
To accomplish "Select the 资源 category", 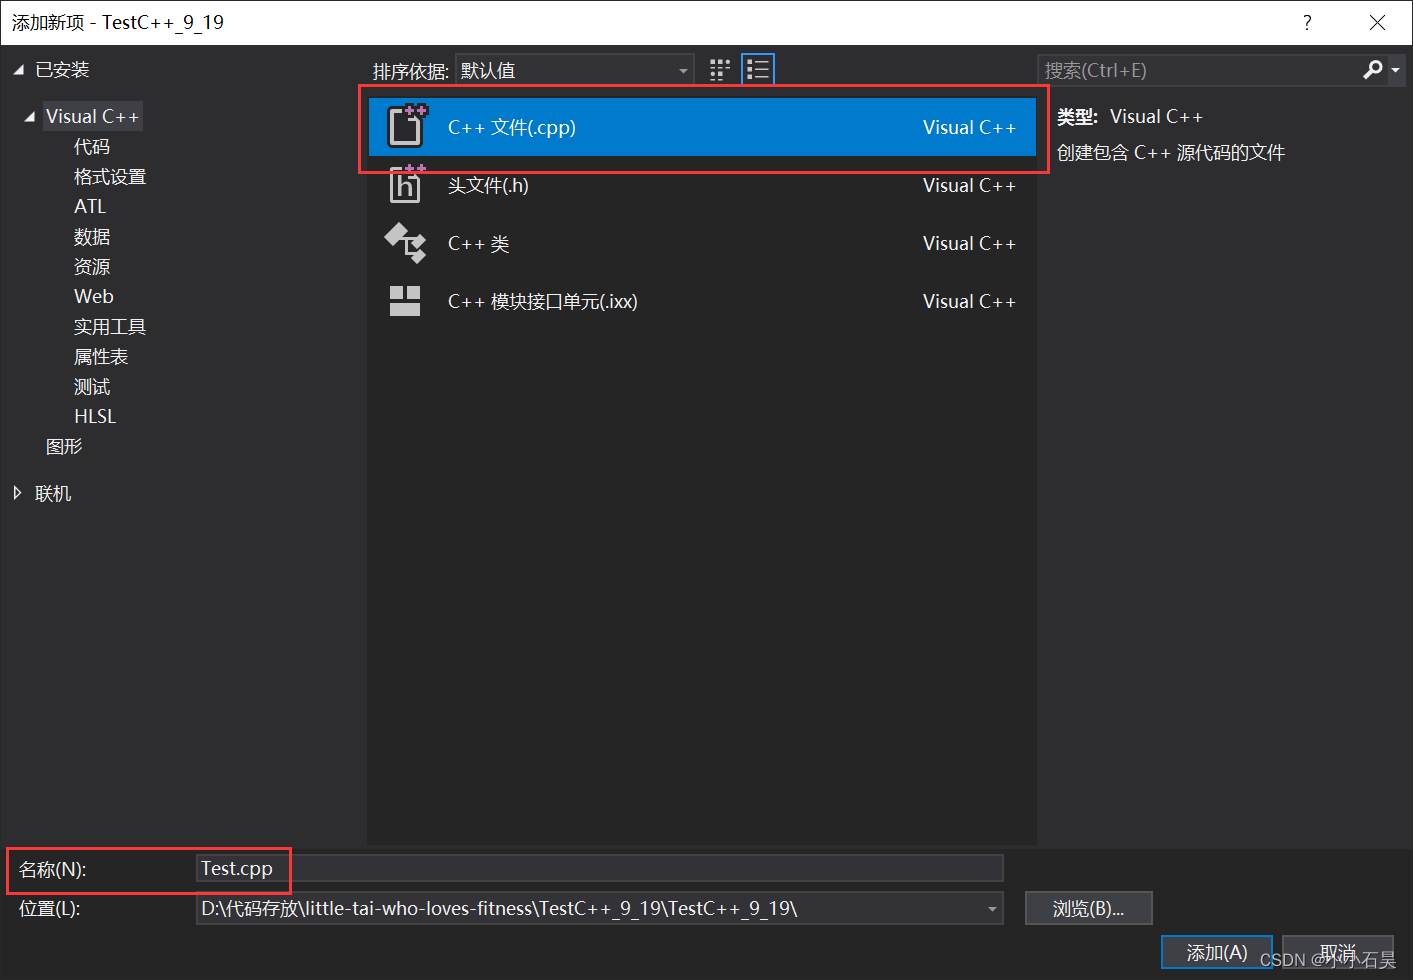I will tap(92, 267).
